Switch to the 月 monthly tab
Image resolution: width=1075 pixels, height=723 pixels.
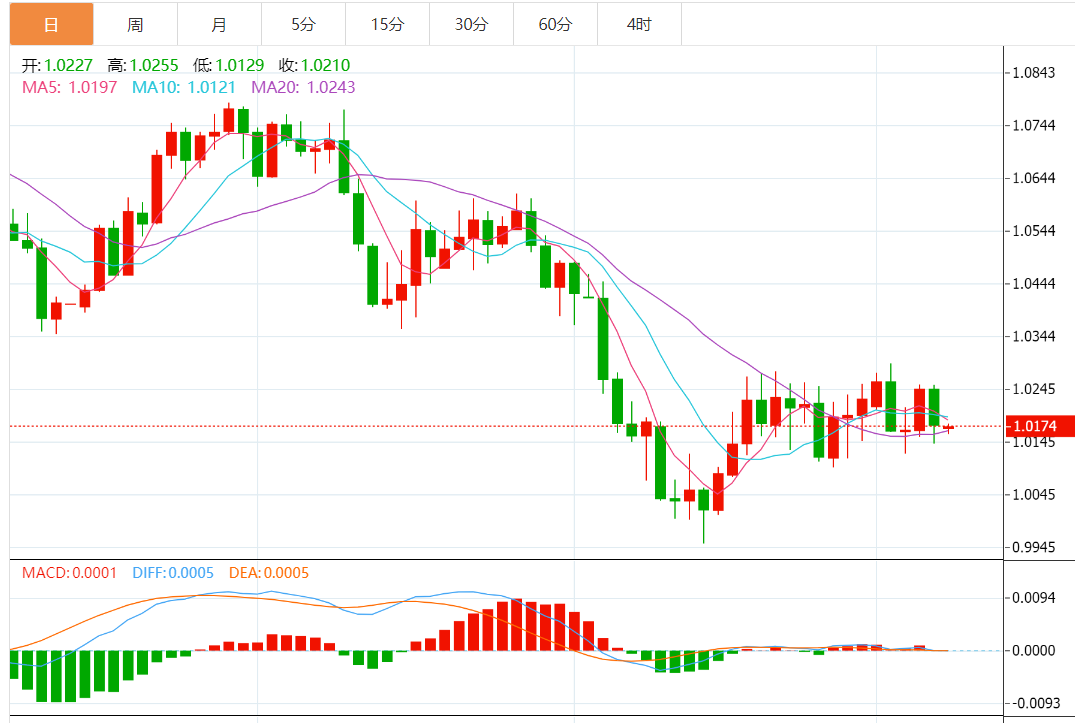click(x=219, y=24)
